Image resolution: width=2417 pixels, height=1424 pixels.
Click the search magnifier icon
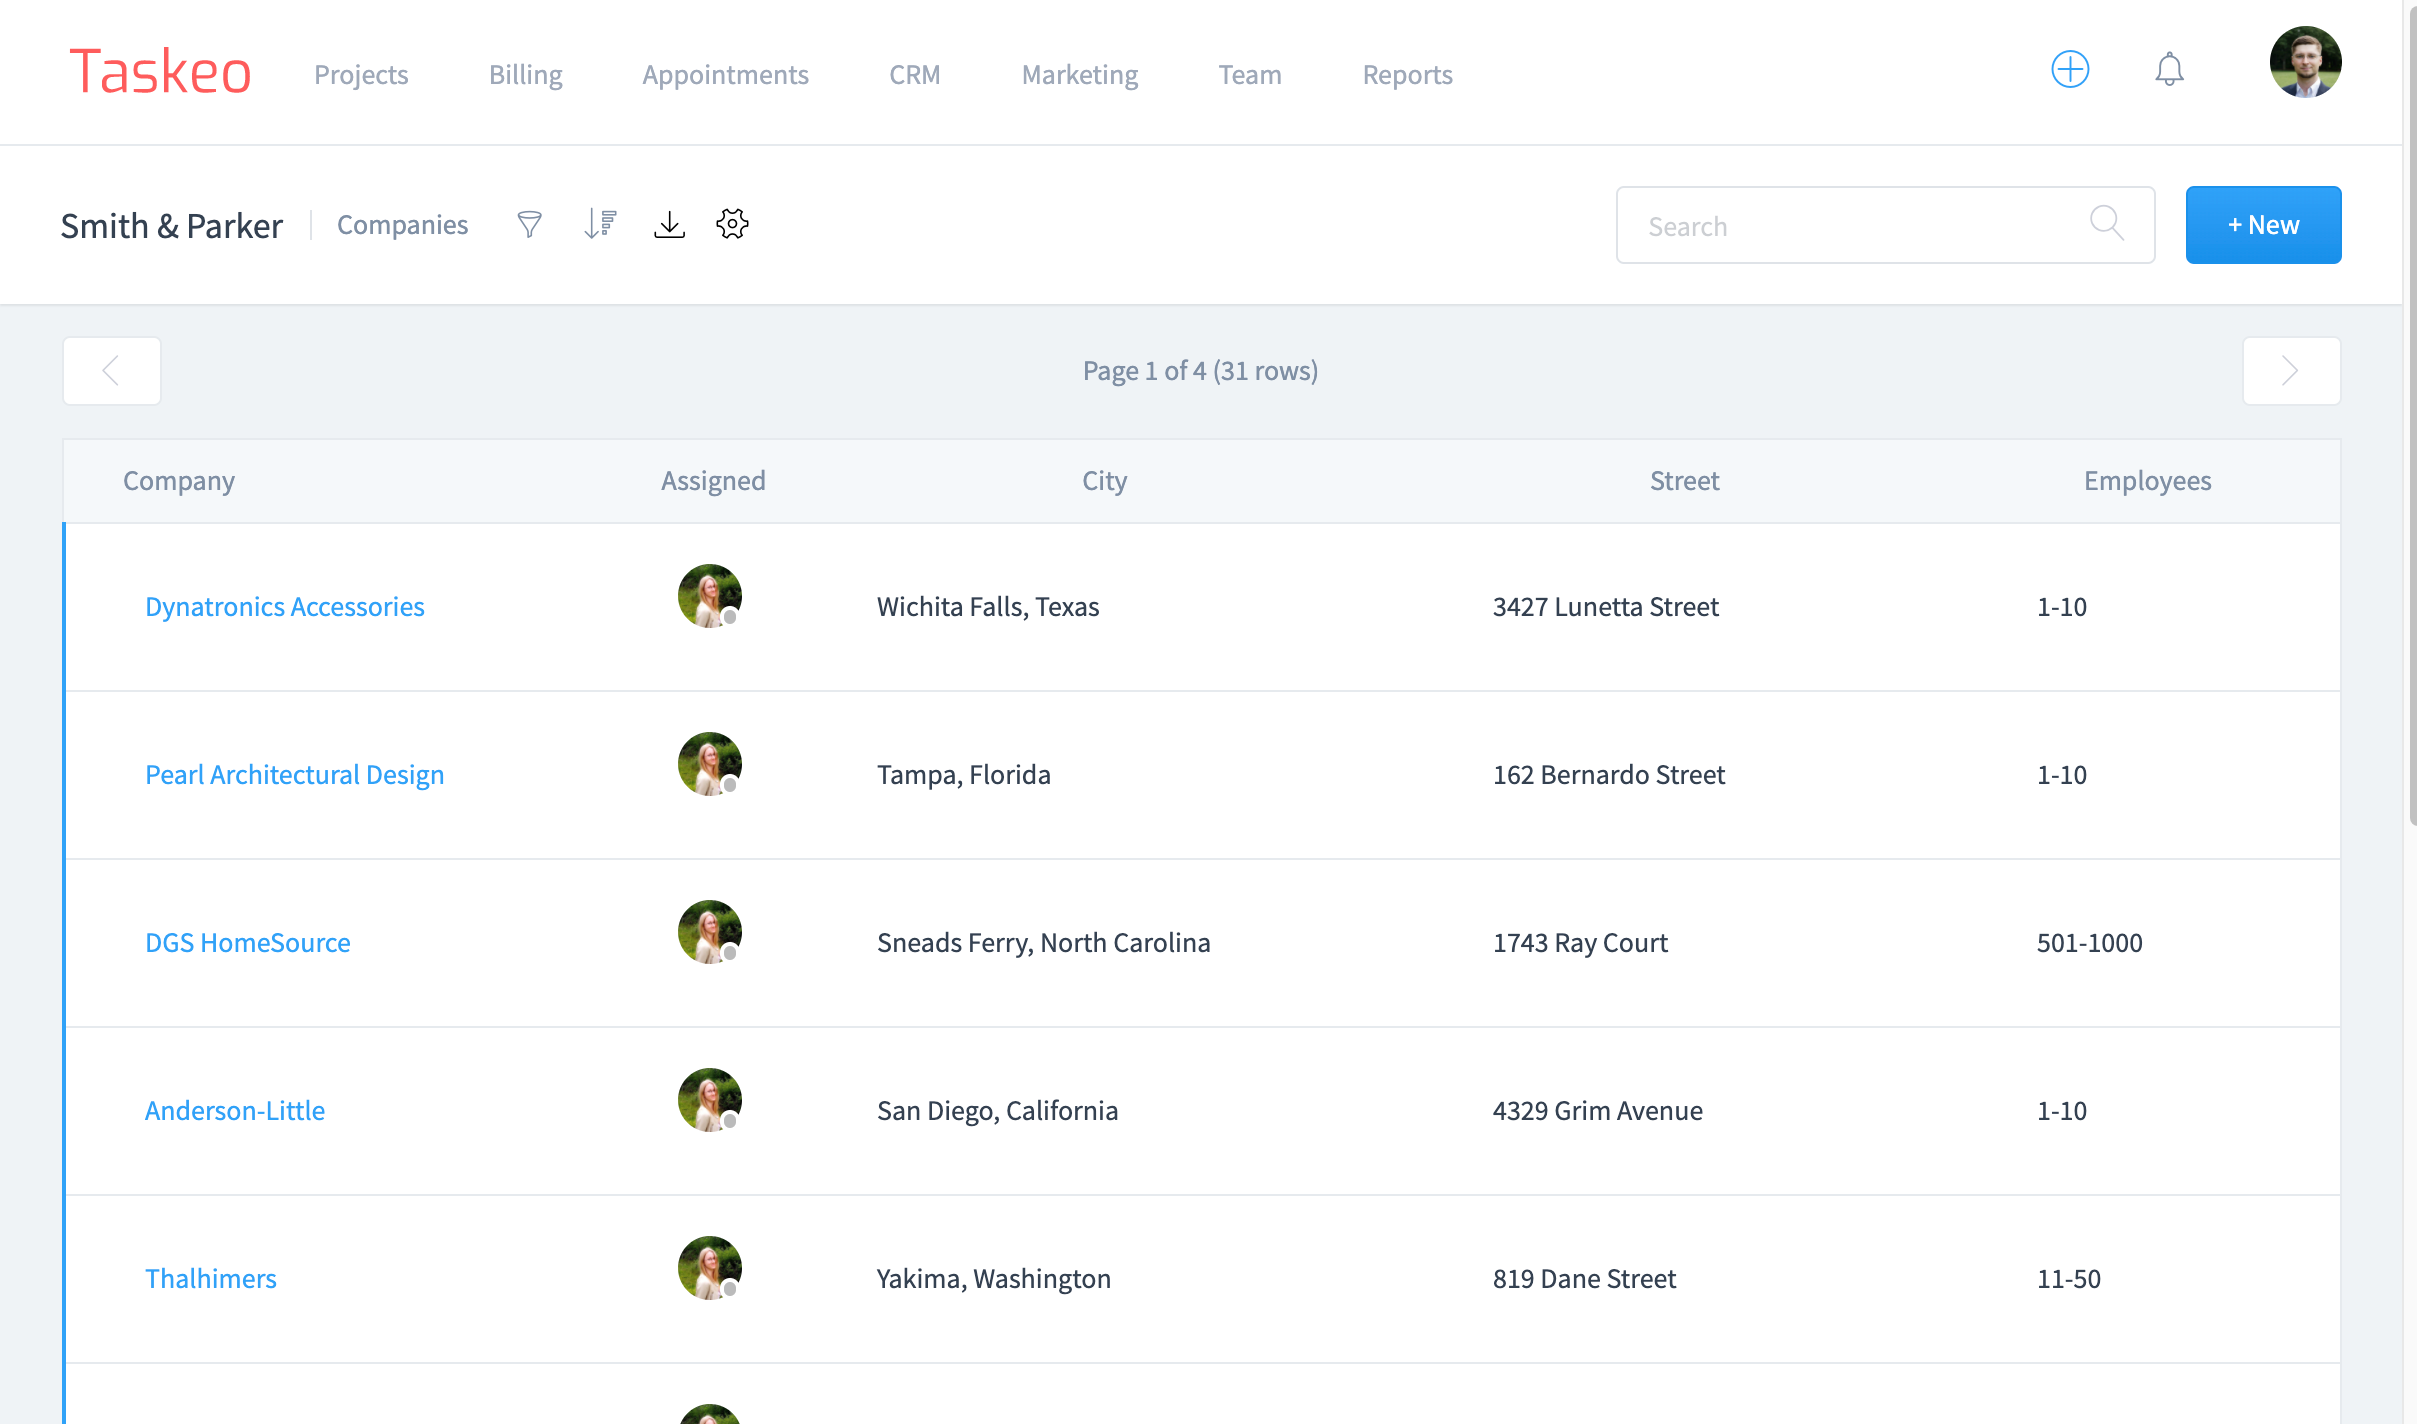coord(2109,224)
